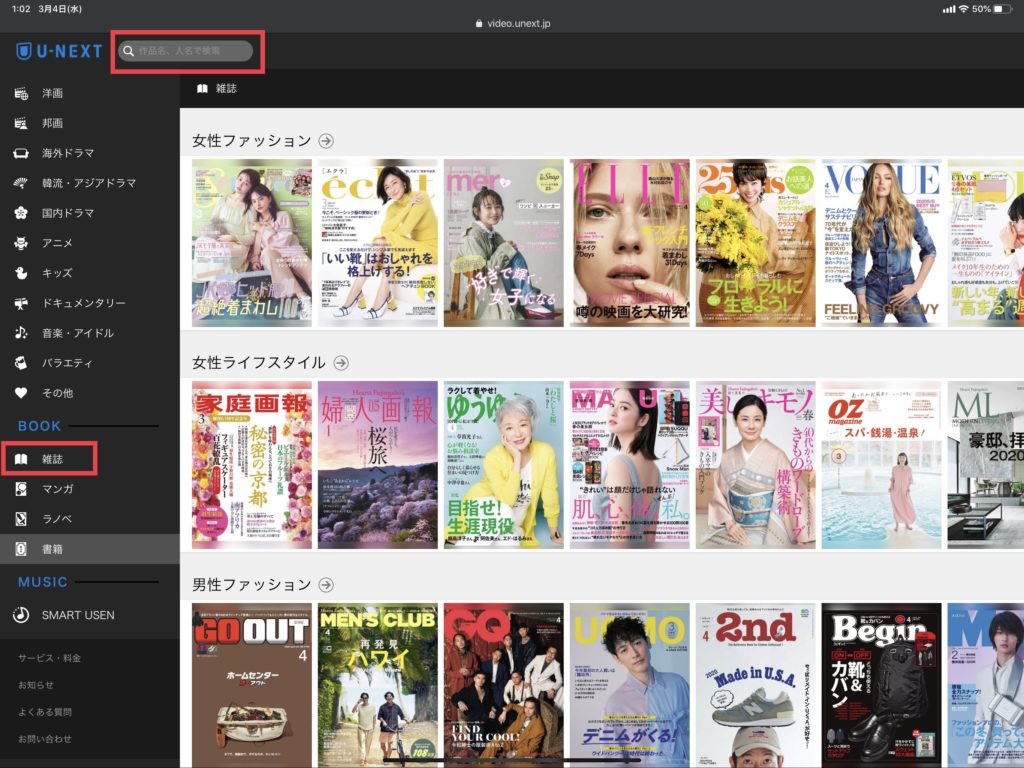The height and width of the screenshot is (768, 1024).
Task: Click the 女性ファッション heading
Action: pyautogui.click(x=251, y=141)
